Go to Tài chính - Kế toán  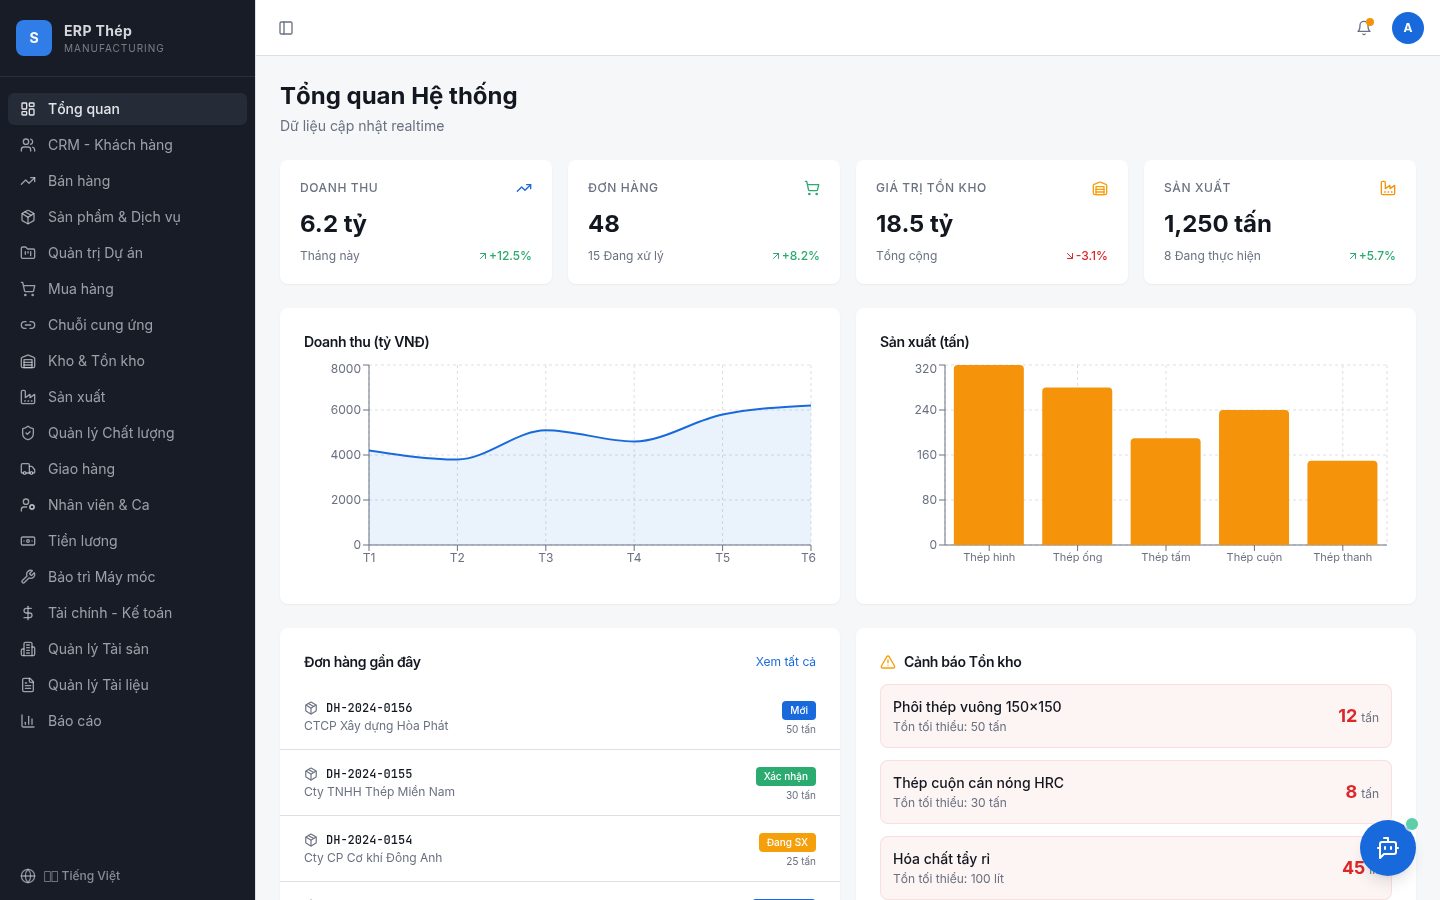pos(127,613)
